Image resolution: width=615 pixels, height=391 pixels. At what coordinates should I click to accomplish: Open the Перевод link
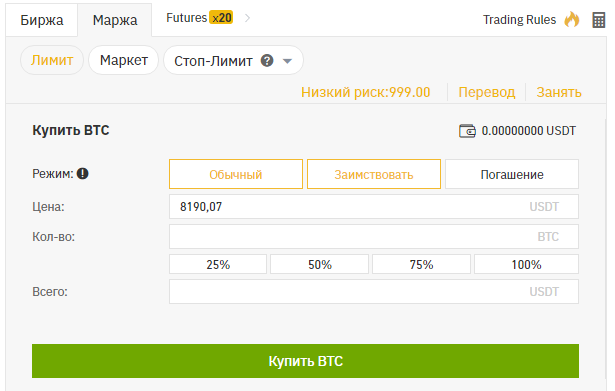click(x=486, y=92)
